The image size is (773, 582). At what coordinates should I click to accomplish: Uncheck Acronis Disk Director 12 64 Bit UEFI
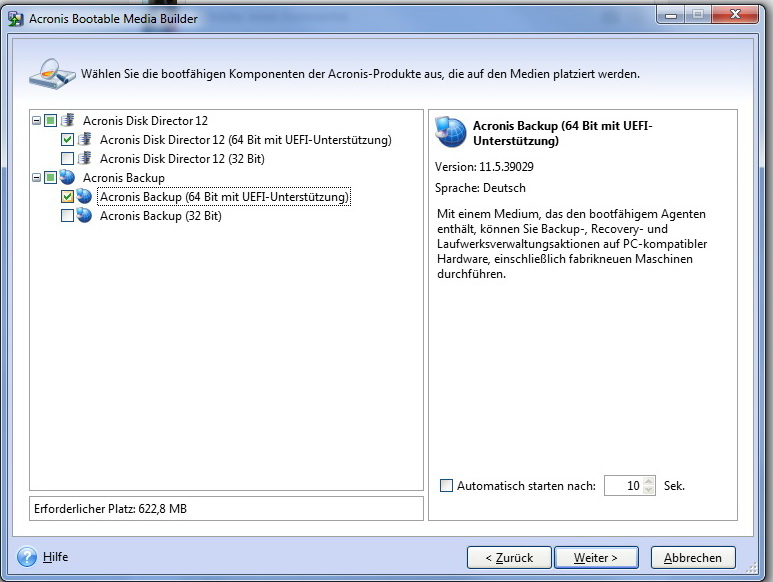tap(68, 139)
